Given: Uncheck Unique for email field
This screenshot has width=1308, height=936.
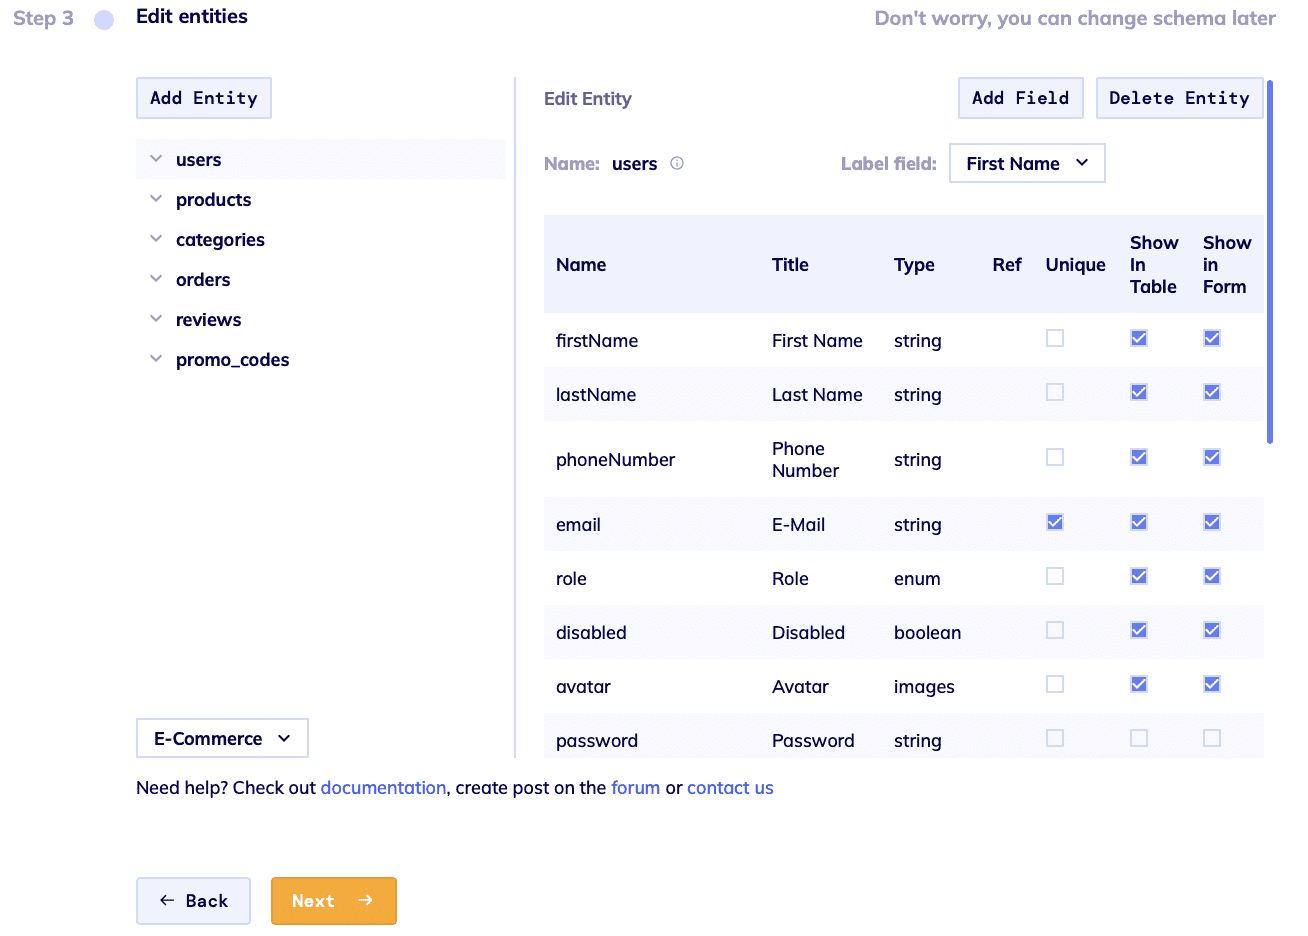Looking at the screenshot, I should coord(1055,522).
